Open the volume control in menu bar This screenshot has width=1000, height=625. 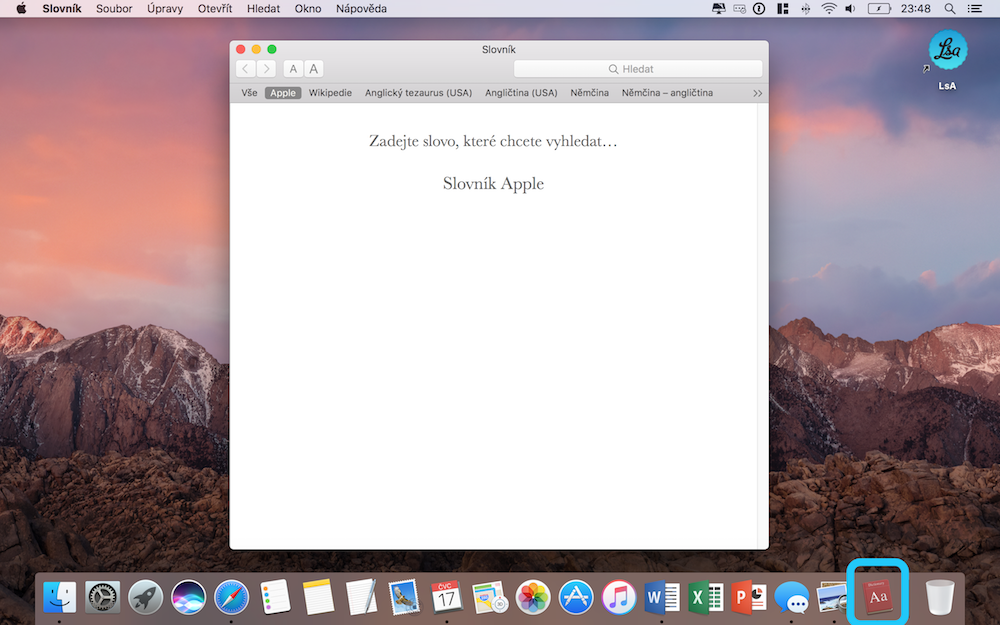point(850,9)
